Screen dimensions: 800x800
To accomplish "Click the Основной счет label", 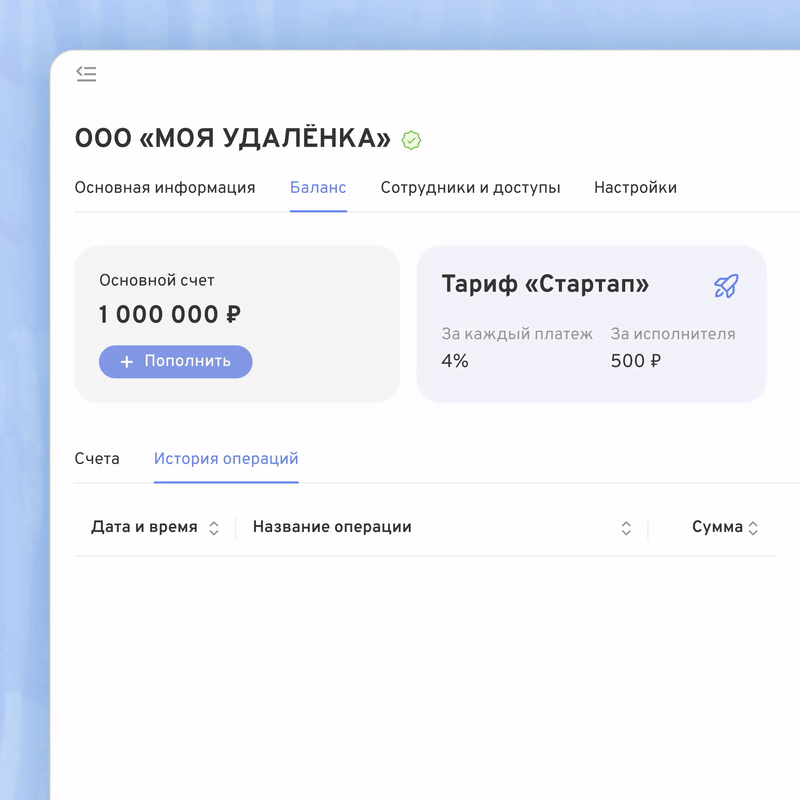I will pyautogui.click(x=157, y=280).
